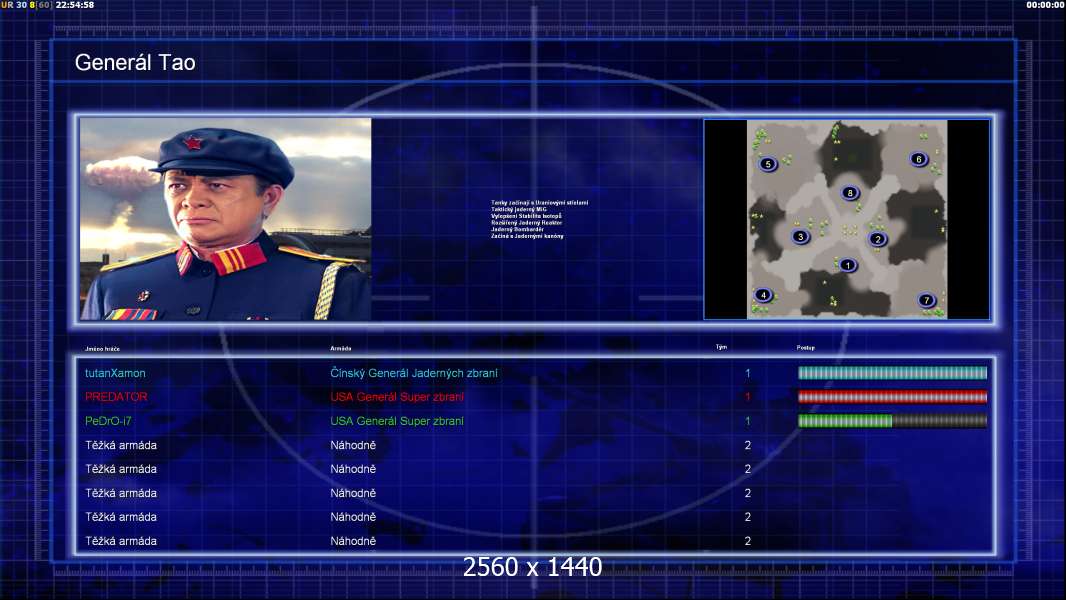Screen dimensions: 1066x600
Task: Click the "Začíná s Jadernými kanóny" line
Action: tap(527, 236)
